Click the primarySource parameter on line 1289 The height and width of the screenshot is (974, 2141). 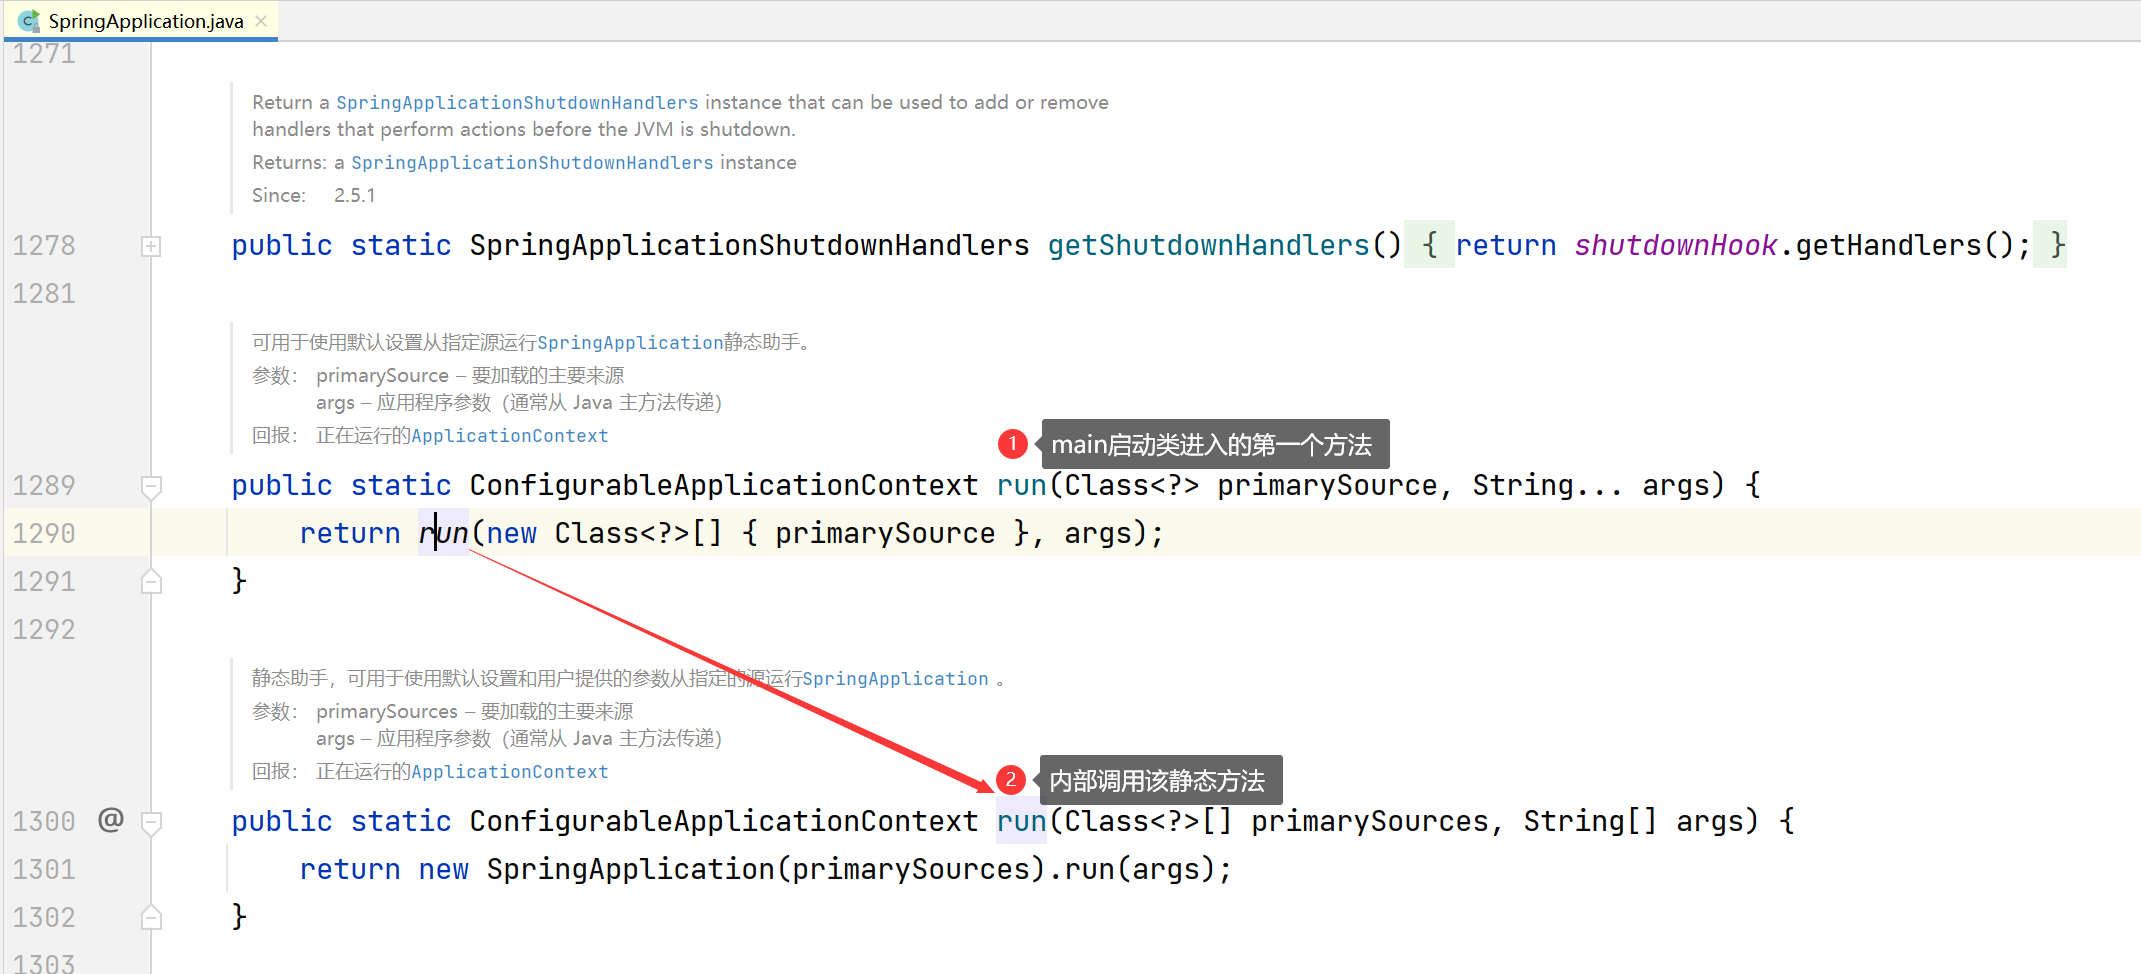point(1327,486)
